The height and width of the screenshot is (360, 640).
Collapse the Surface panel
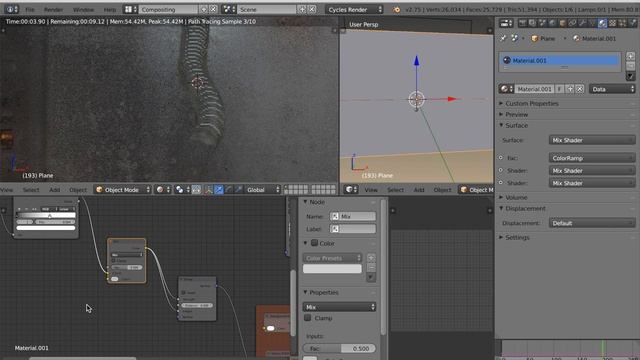click(x=516, y=126)
